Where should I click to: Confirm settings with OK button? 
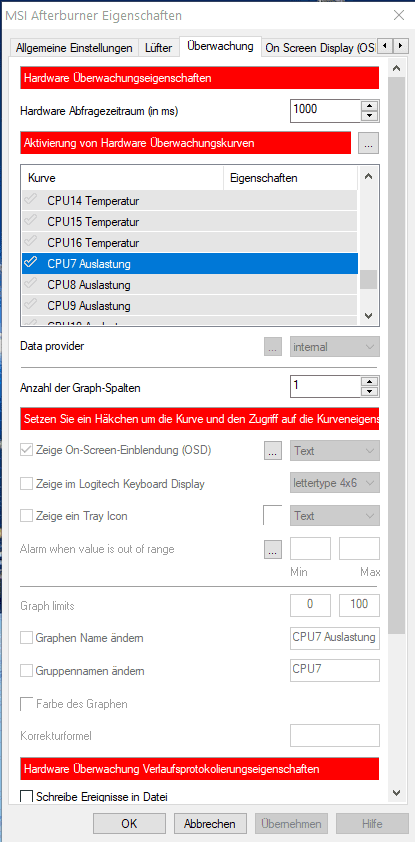pyautogui.click(x=129, y=824)
